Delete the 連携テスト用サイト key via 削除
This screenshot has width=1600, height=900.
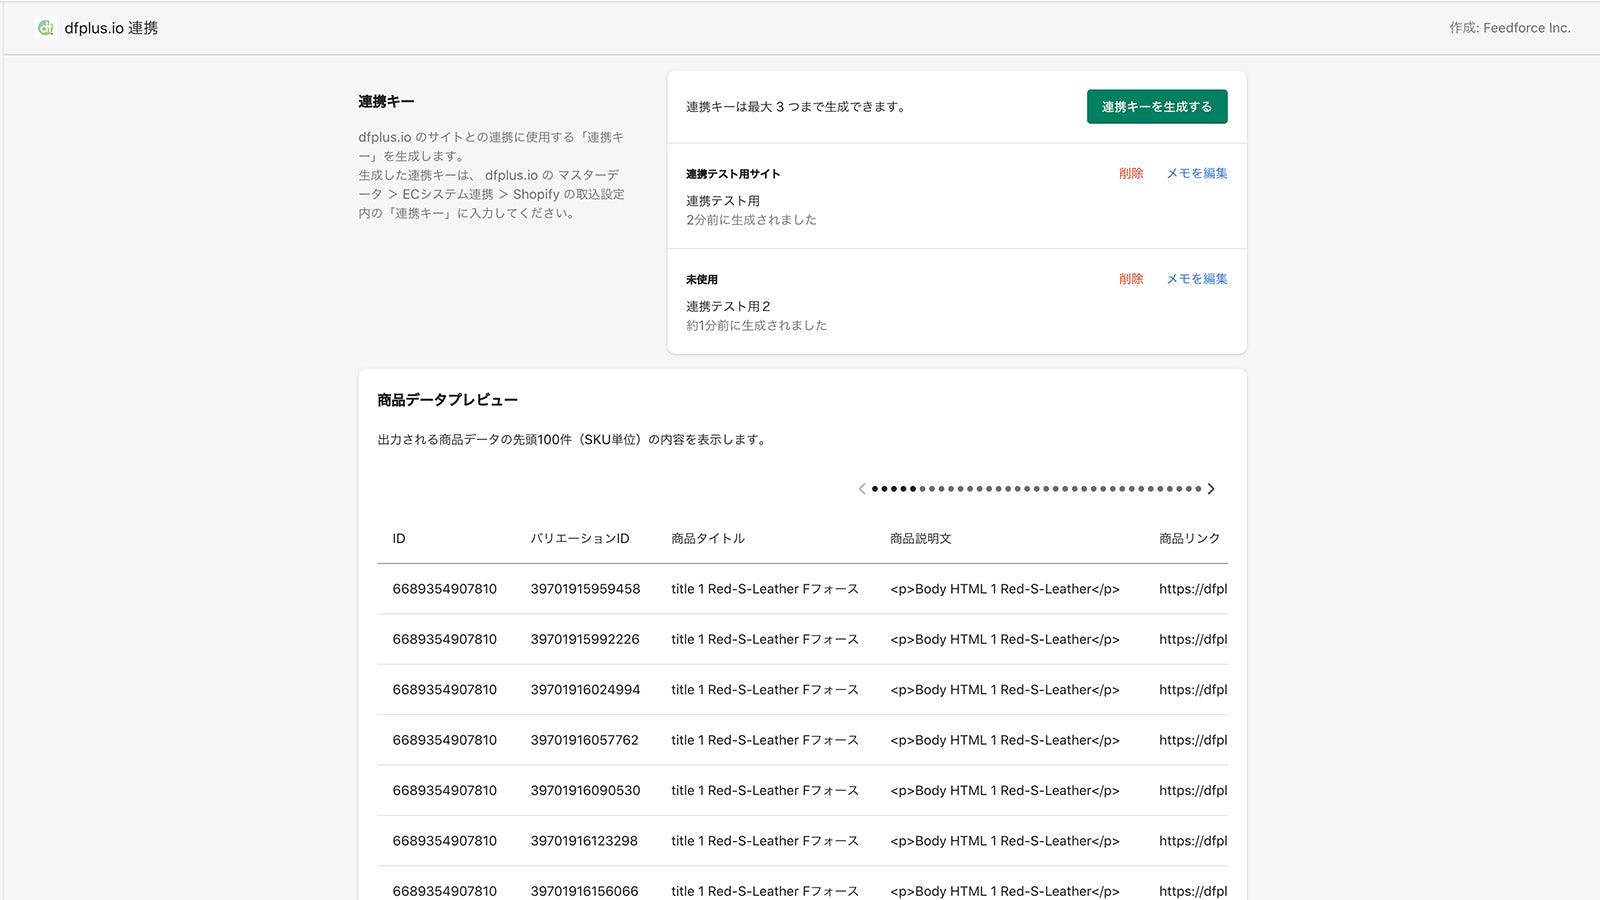pyautogui.click(x=1131, y=173)
